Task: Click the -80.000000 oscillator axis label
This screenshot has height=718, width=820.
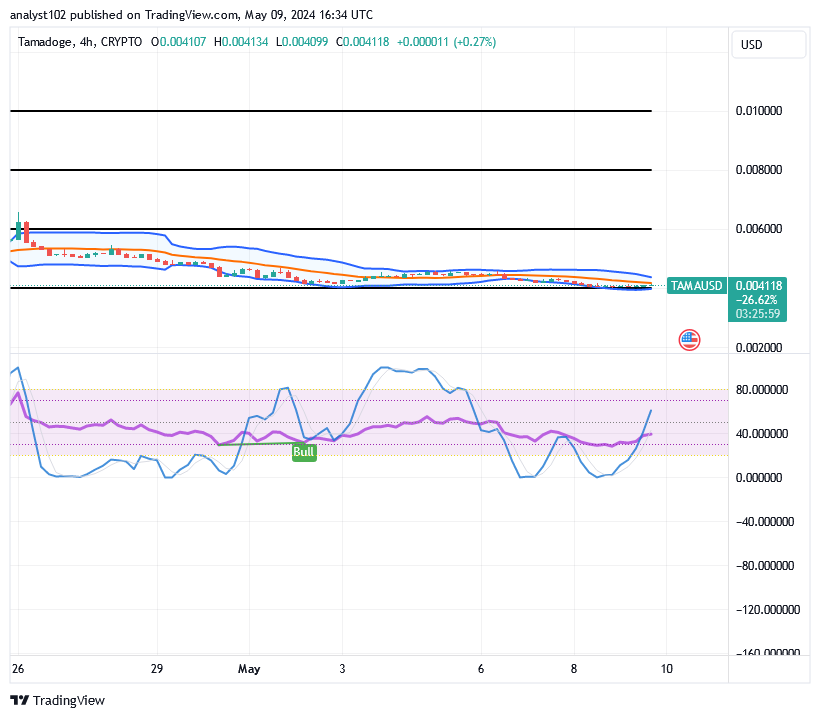Action: point(765,566)
